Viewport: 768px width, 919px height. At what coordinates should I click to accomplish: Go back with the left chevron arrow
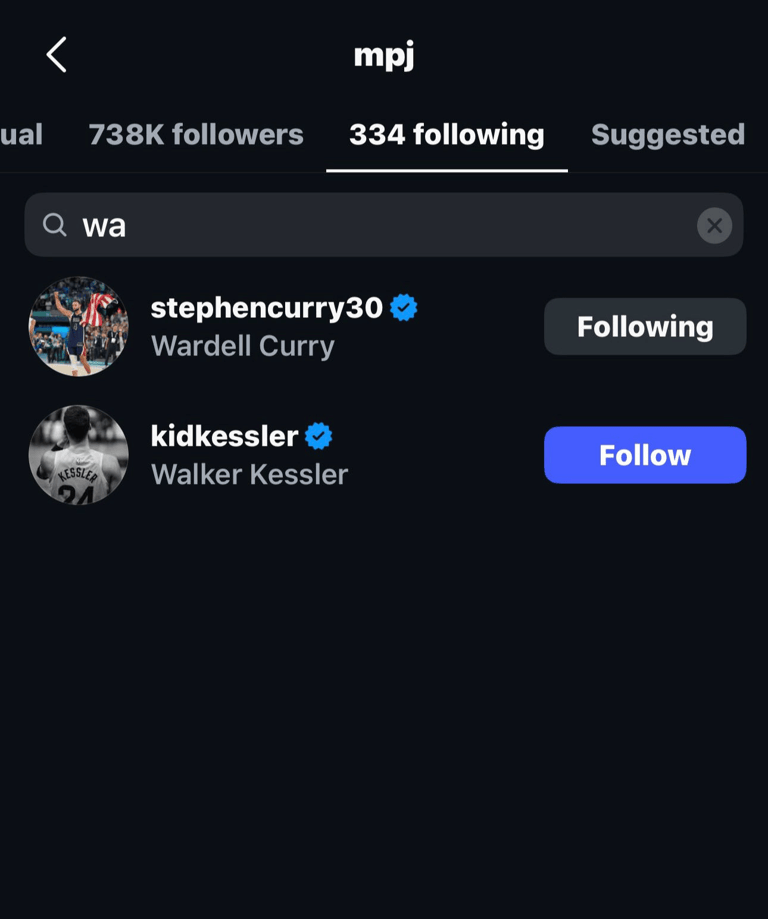click(x=57, y=55)
